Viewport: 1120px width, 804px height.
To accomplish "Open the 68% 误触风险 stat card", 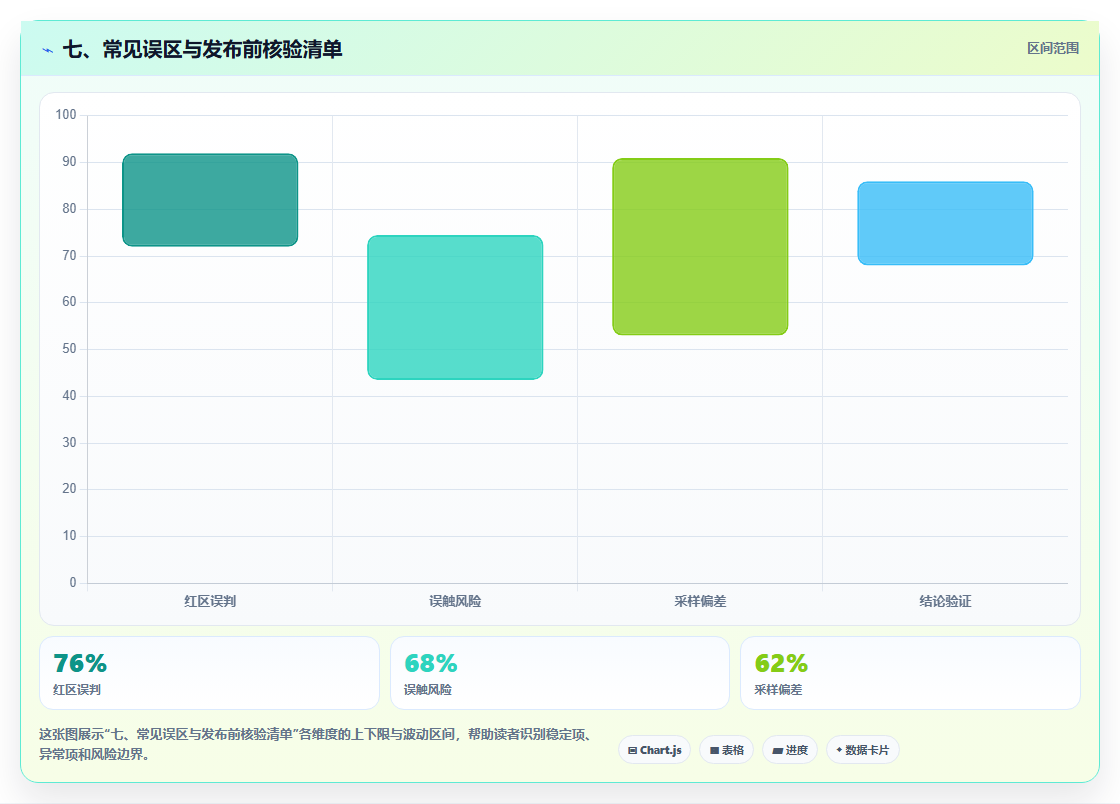I will pos(559,673).
